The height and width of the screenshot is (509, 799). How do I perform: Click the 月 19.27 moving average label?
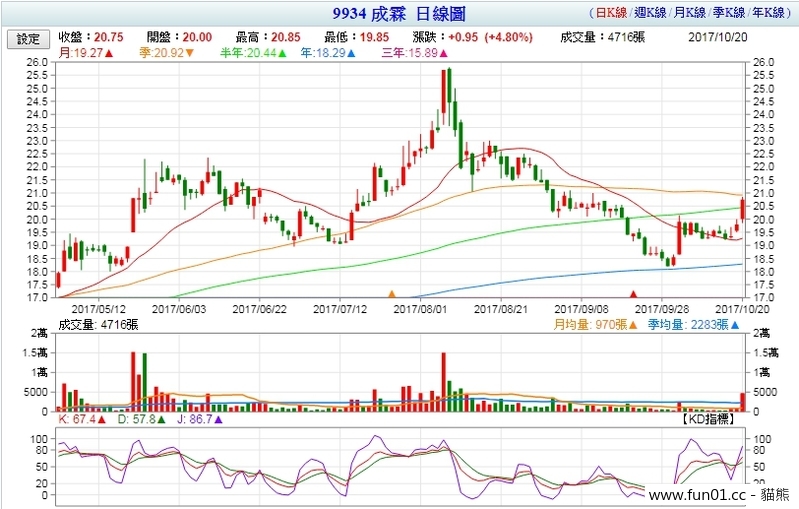86,53
